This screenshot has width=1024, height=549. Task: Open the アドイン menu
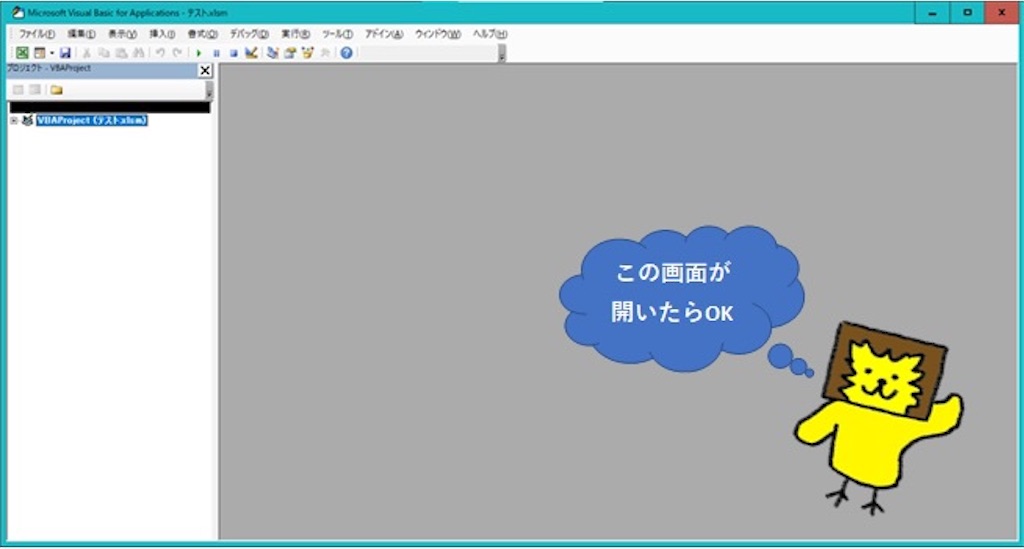click(384, 34)
